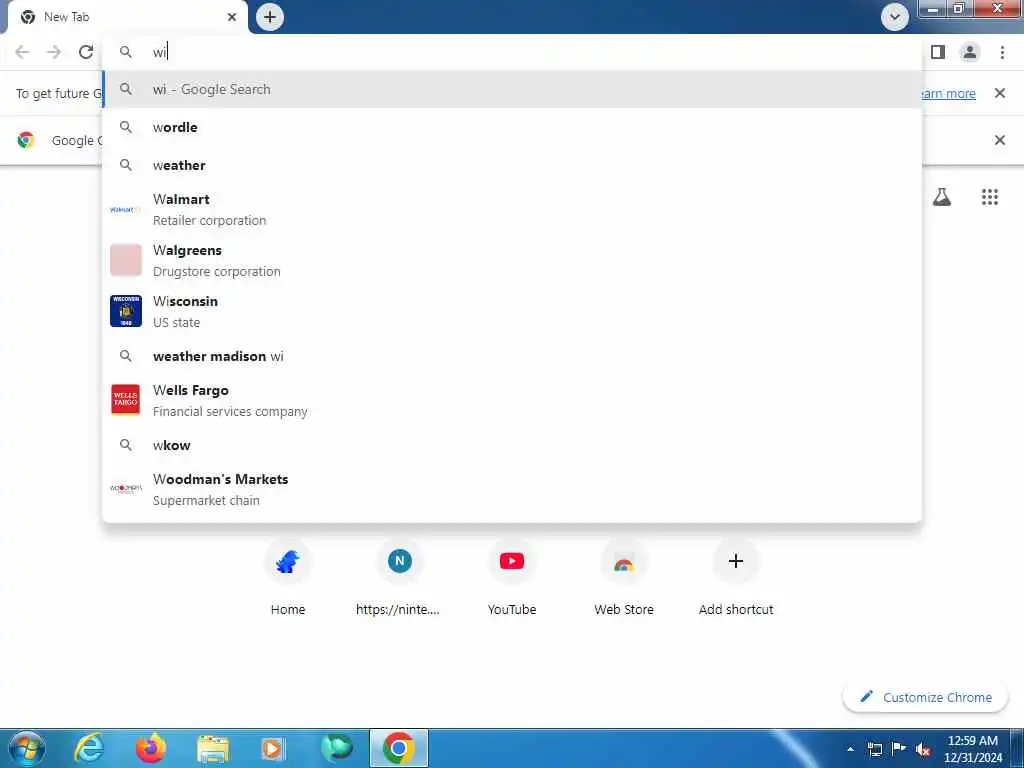Image resolution: width=1024 pixels, height=768 pixels.
Task: Launch Firefox from taskbar
Action: pyautogui.click(x=150, y=748)
